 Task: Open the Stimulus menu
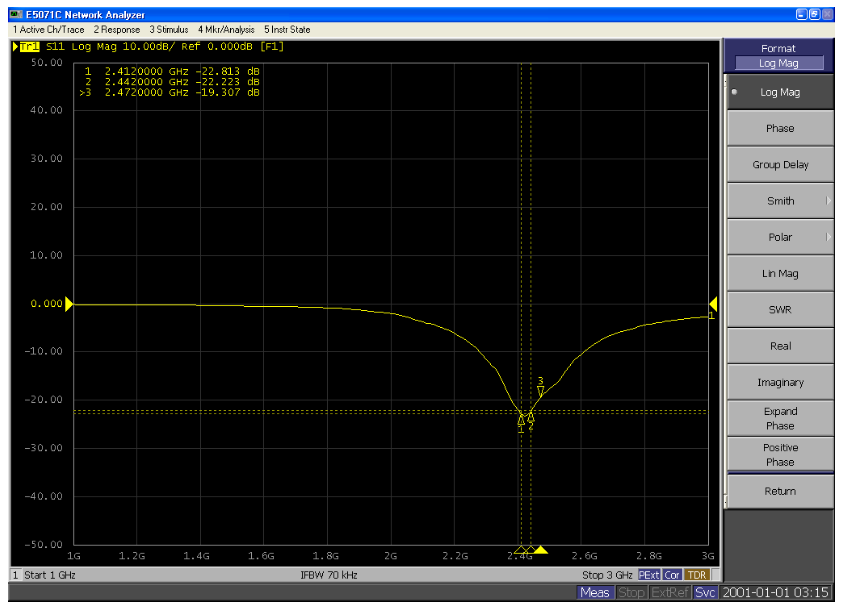click(x=169, y=30)
